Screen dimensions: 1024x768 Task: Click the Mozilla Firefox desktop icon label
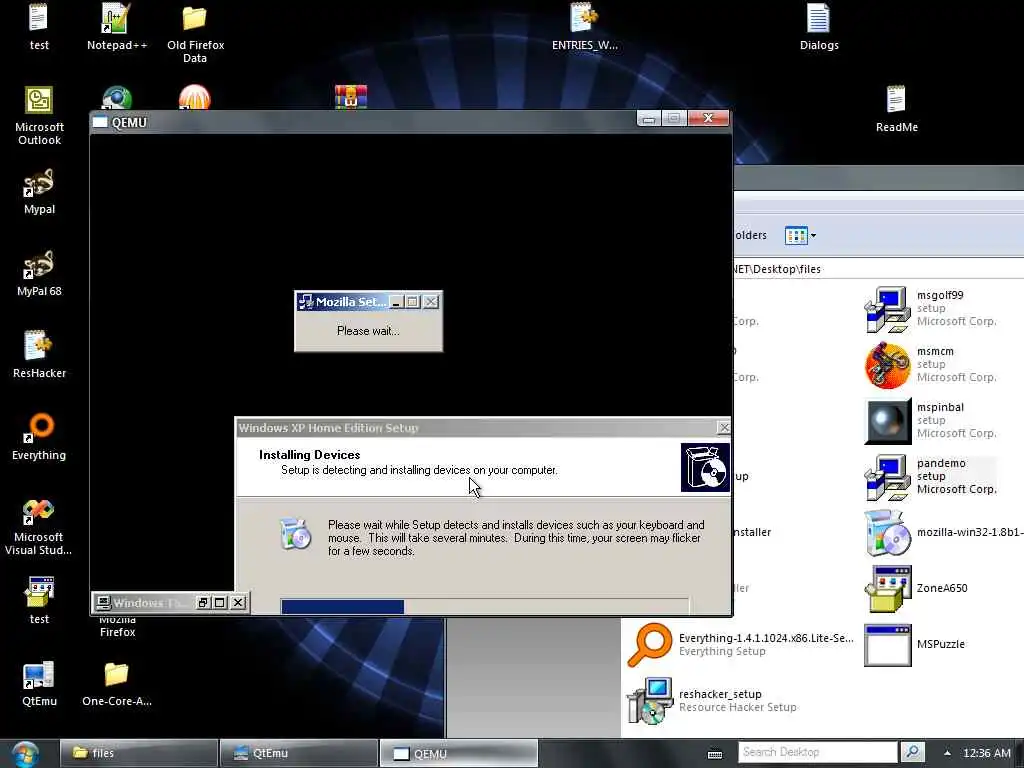click(118, 626)
